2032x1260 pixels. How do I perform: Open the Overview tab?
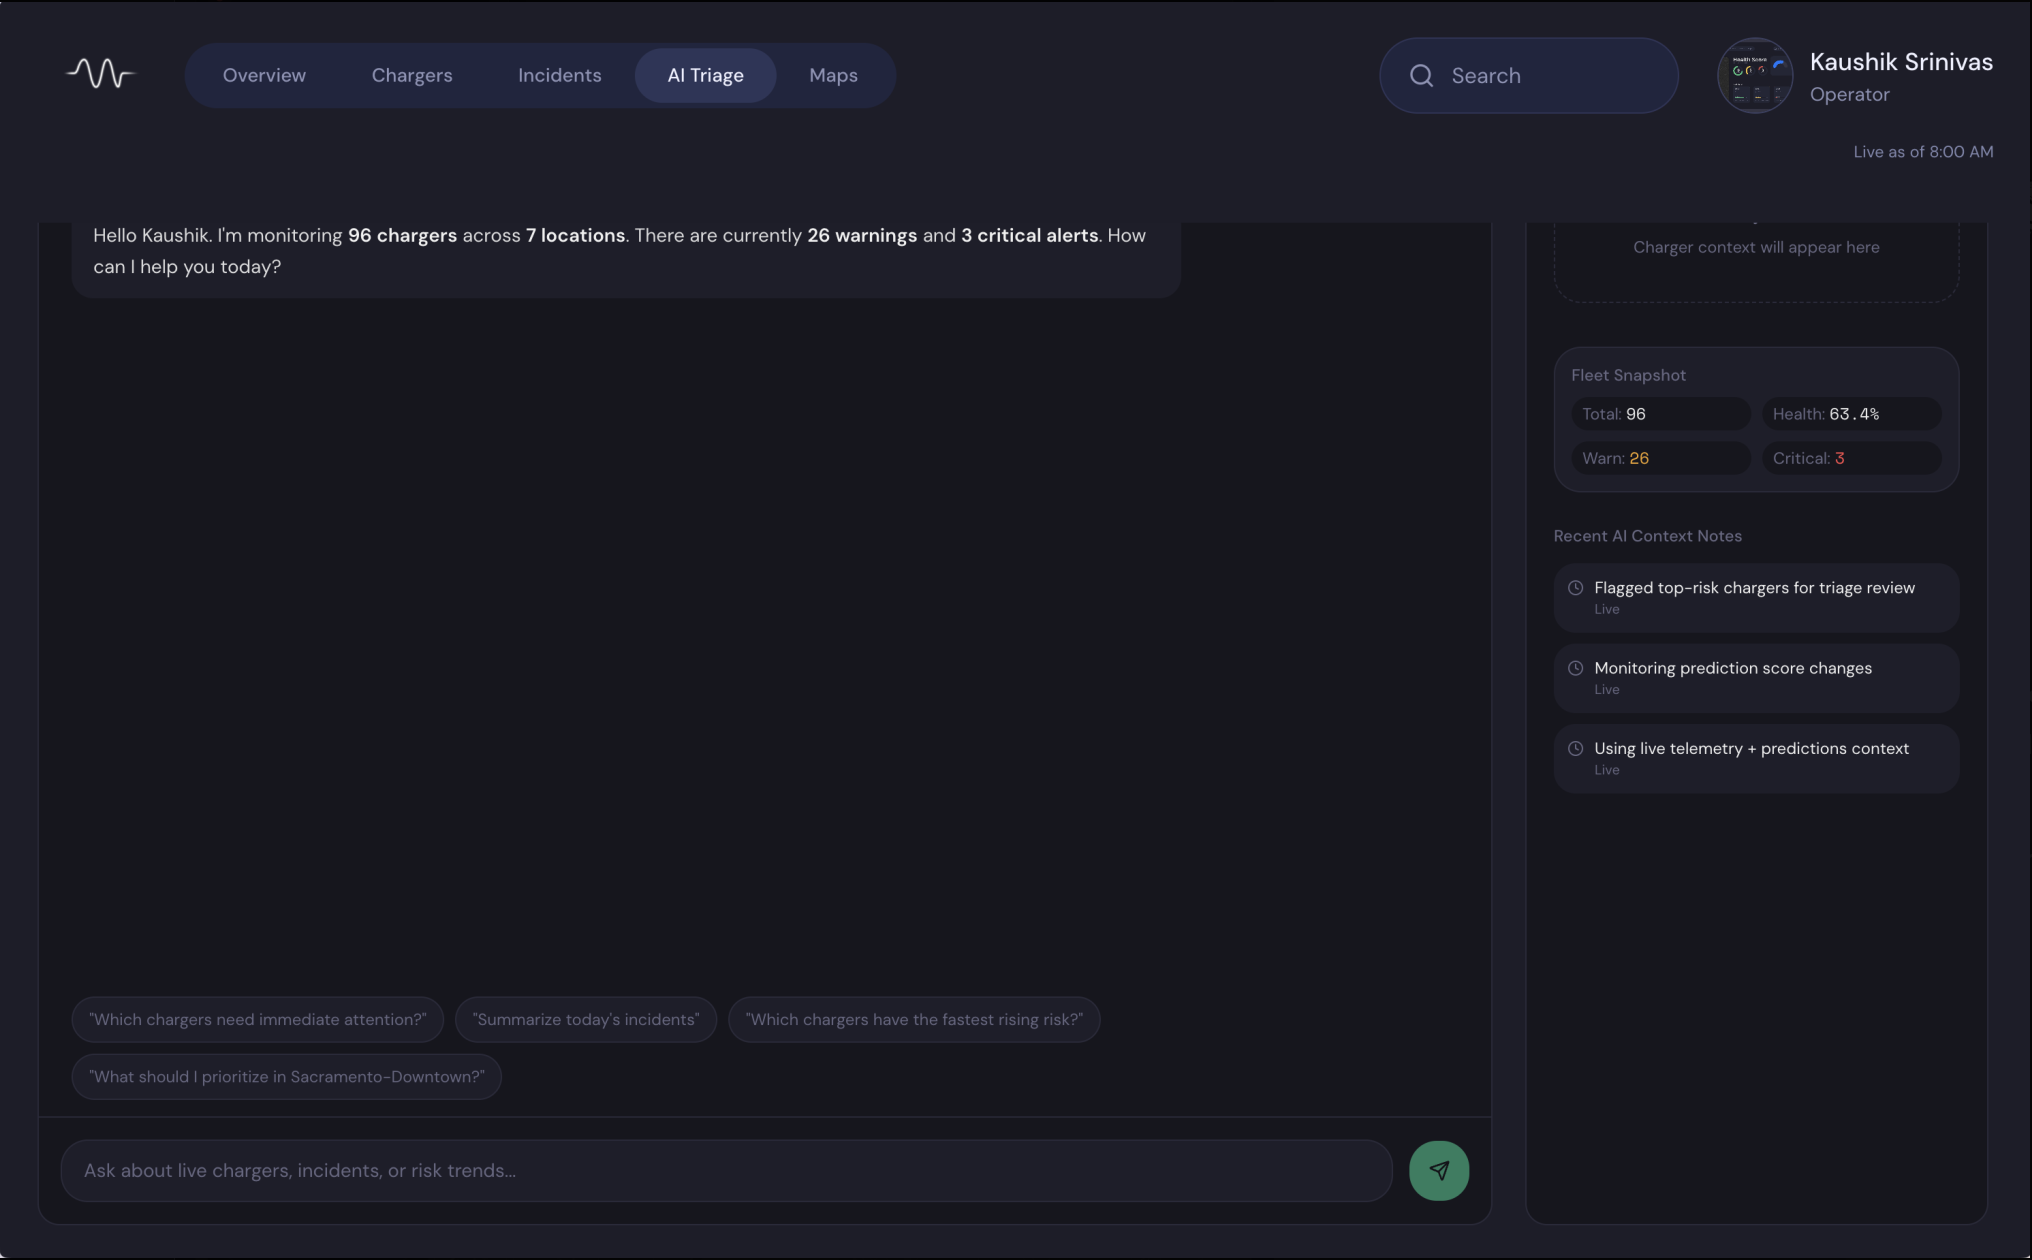[x=264, y=76]
